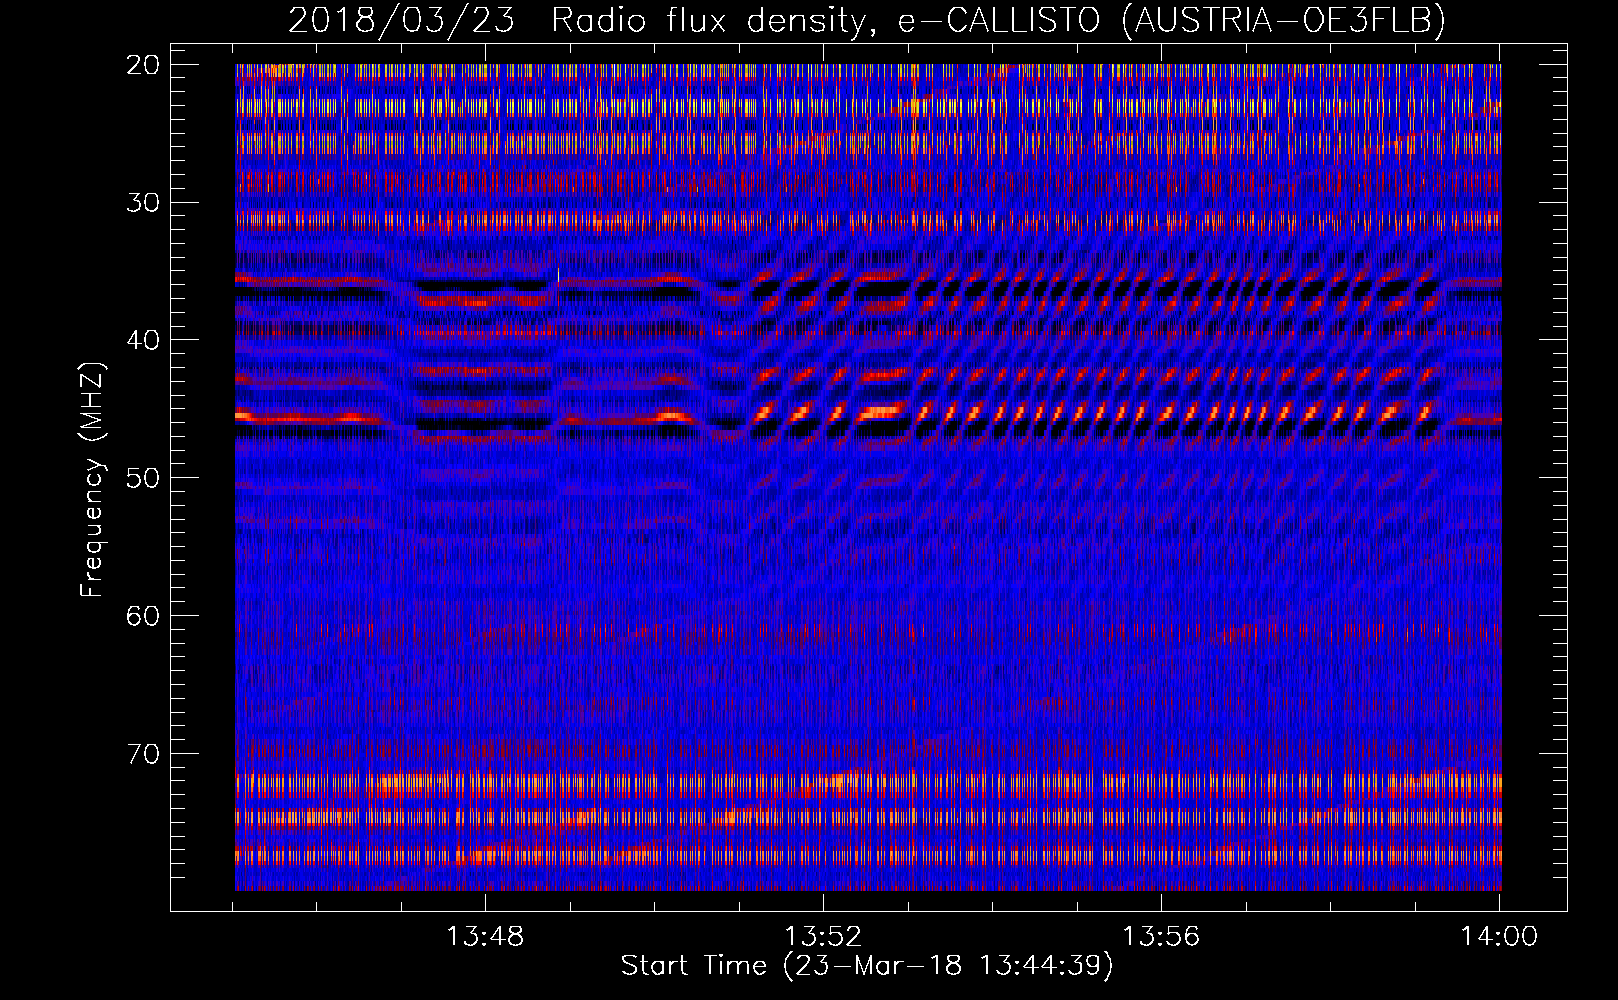
Task: Select the 'Frequency (MHZ)' y-axis label
Action: pyautogui.click(x=92, y=479)
